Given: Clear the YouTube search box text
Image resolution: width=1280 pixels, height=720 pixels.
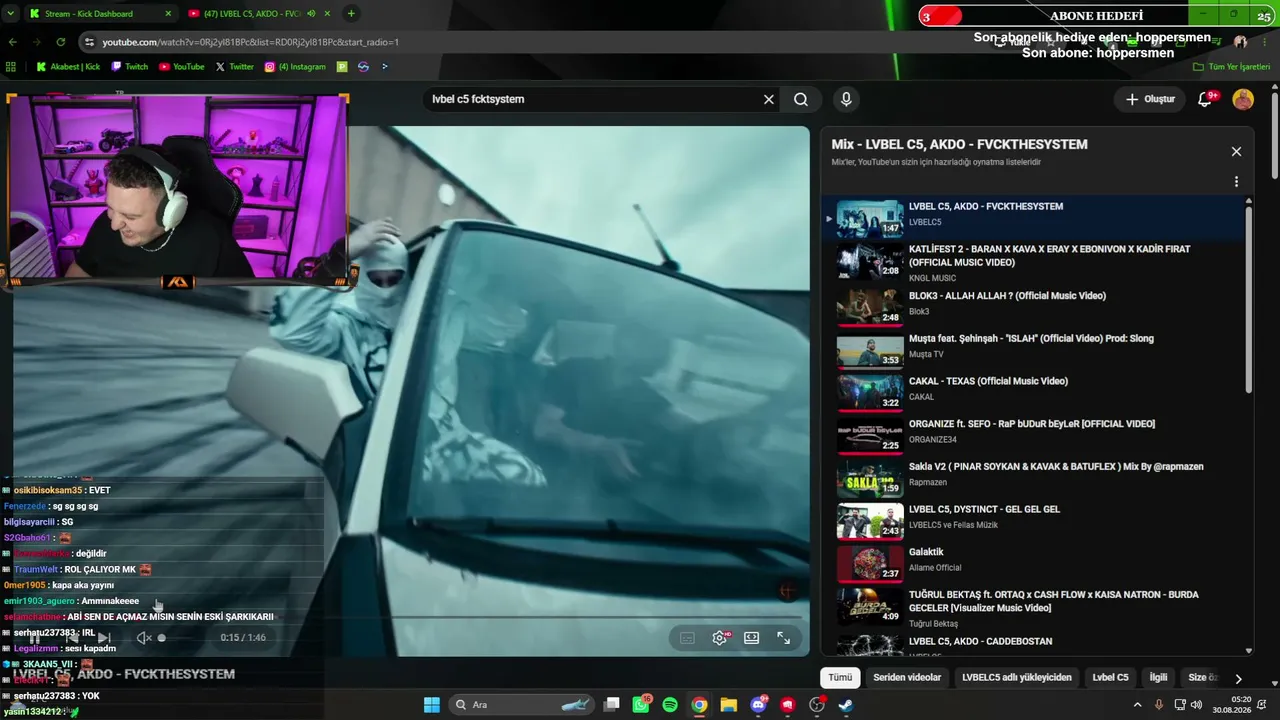Looking at the screenshot, I should [769, 99].
